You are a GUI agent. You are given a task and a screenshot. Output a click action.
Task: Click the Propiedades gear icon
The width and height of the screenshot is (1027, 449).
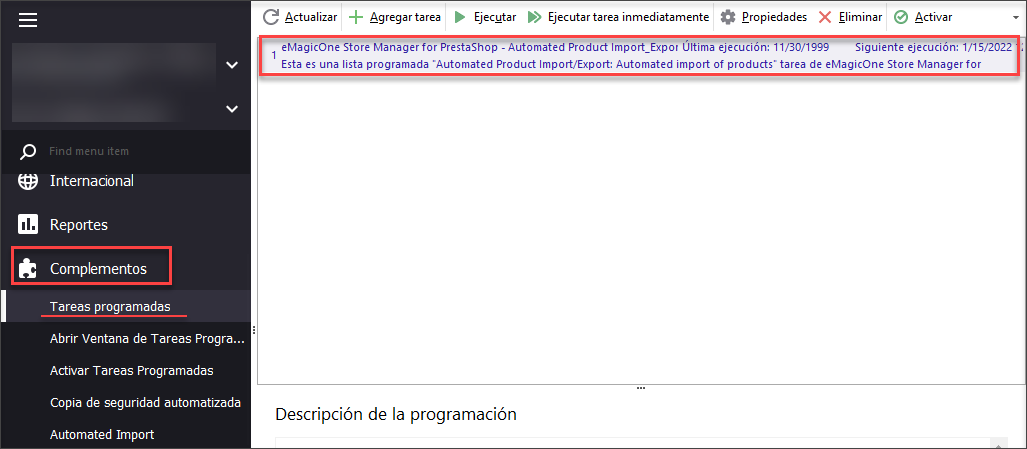pyautogui.click(x=728, y=17)
